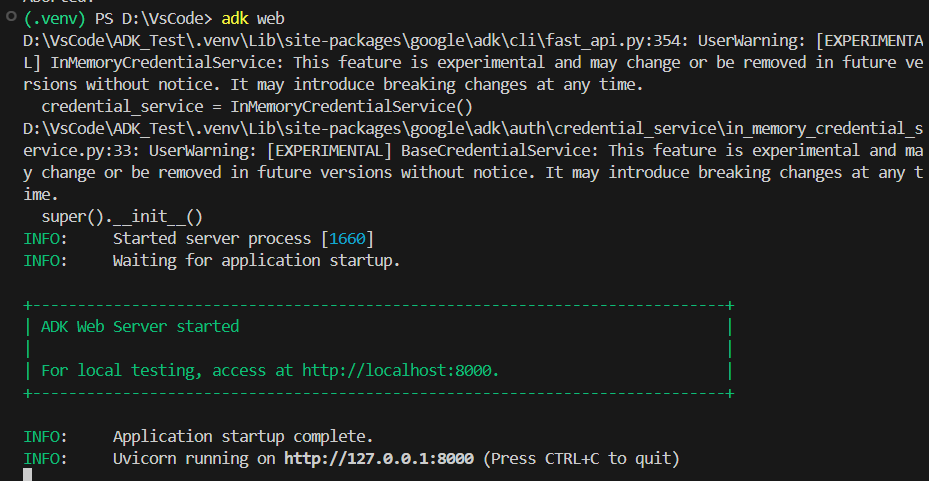Open the http://localhost:8000 link

click(399, 370)
